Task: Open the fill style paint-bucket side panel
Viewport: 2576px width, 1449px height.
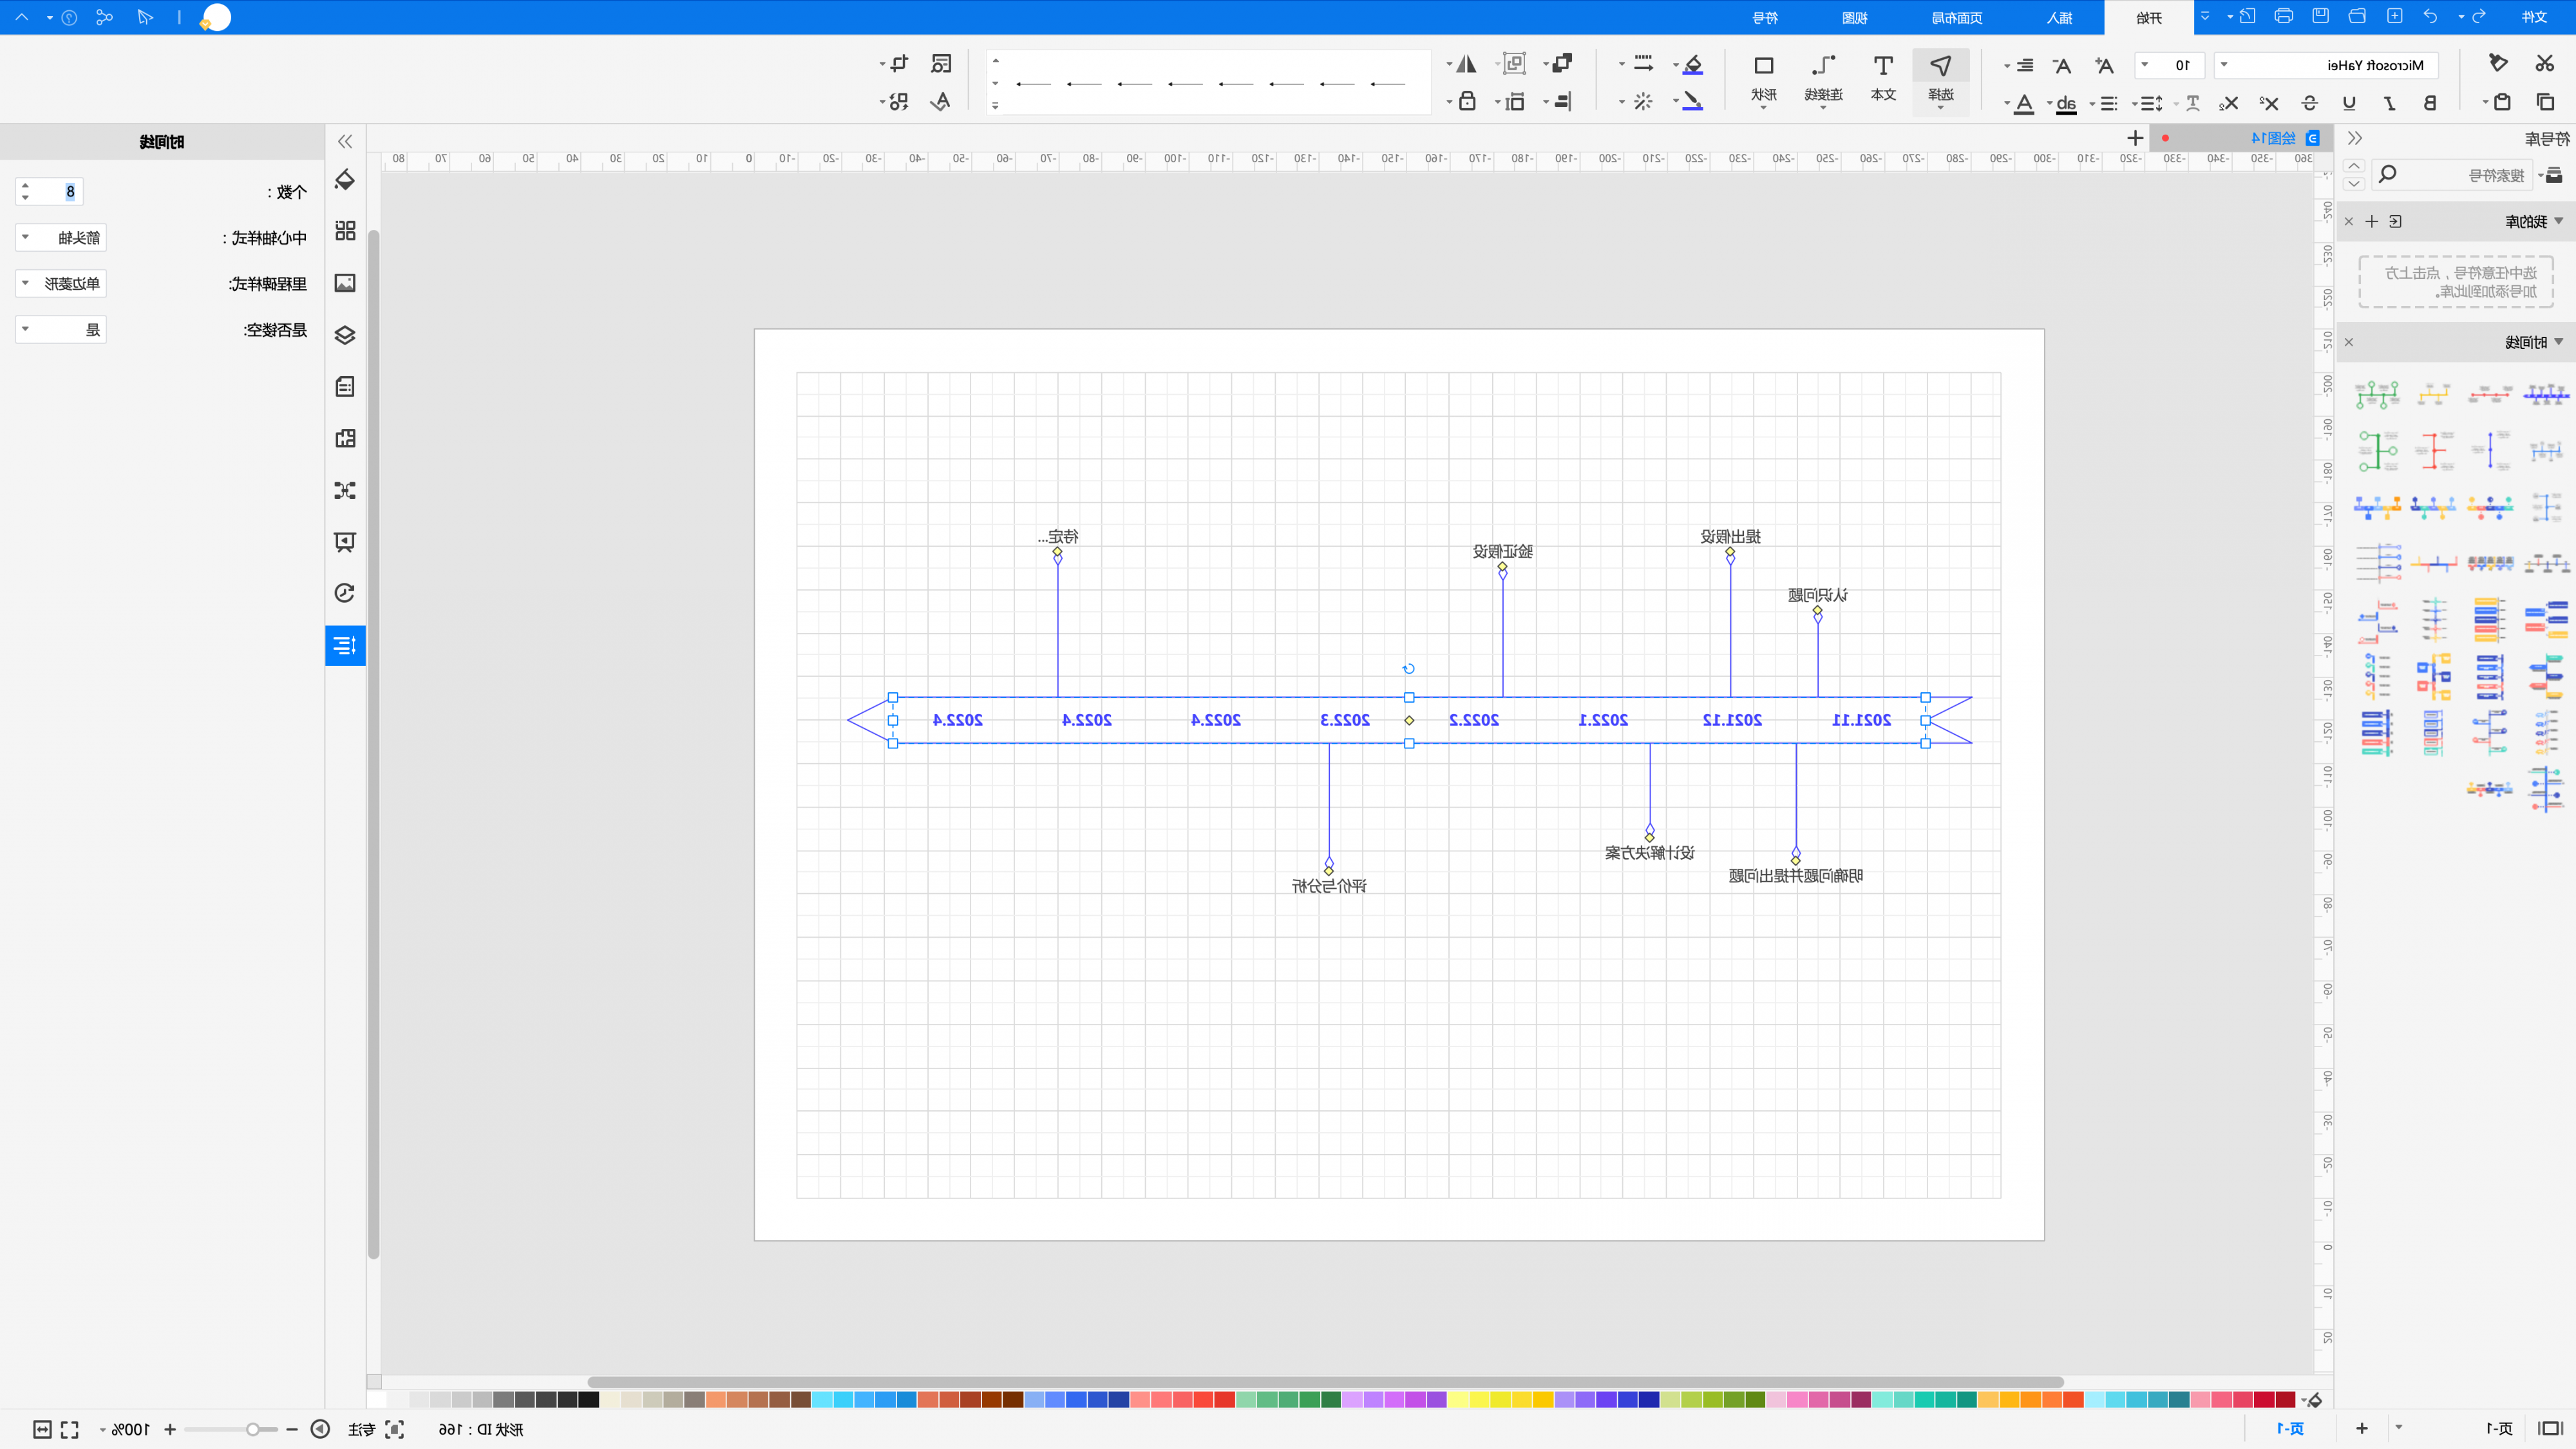Action: click(x=345, y=180)
